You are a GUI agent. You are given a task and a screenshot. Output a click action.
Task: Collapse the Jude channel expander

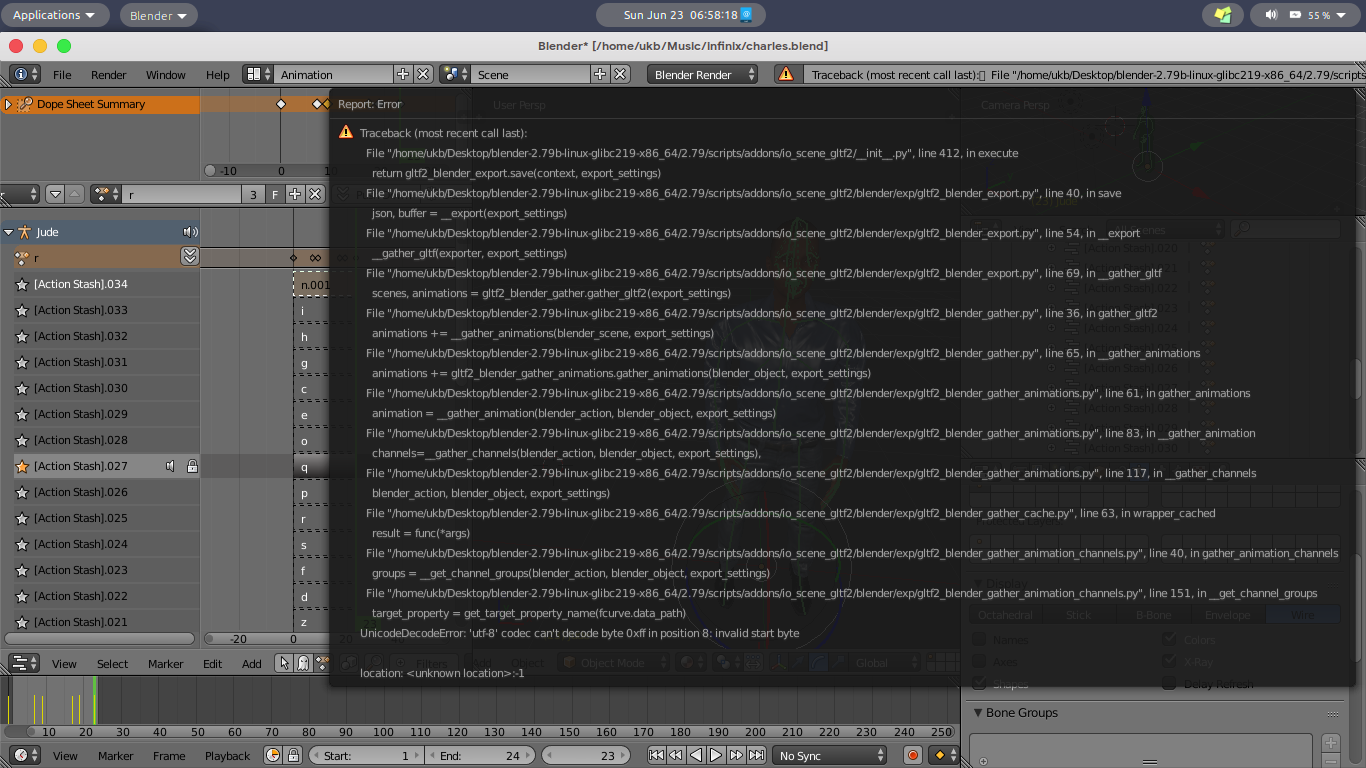8,231
